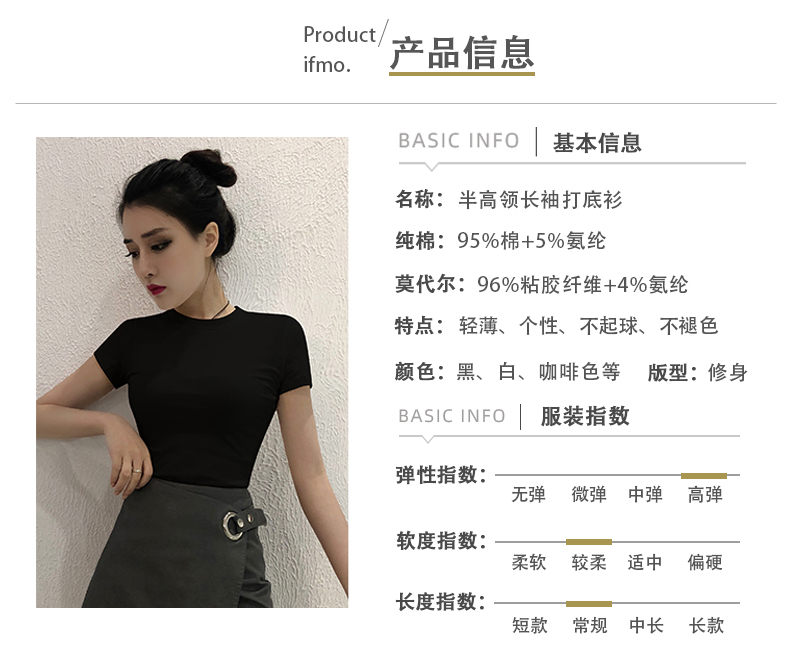
Task: Select the 无弹 elasticity label
Action: click(x=529, y=494)
